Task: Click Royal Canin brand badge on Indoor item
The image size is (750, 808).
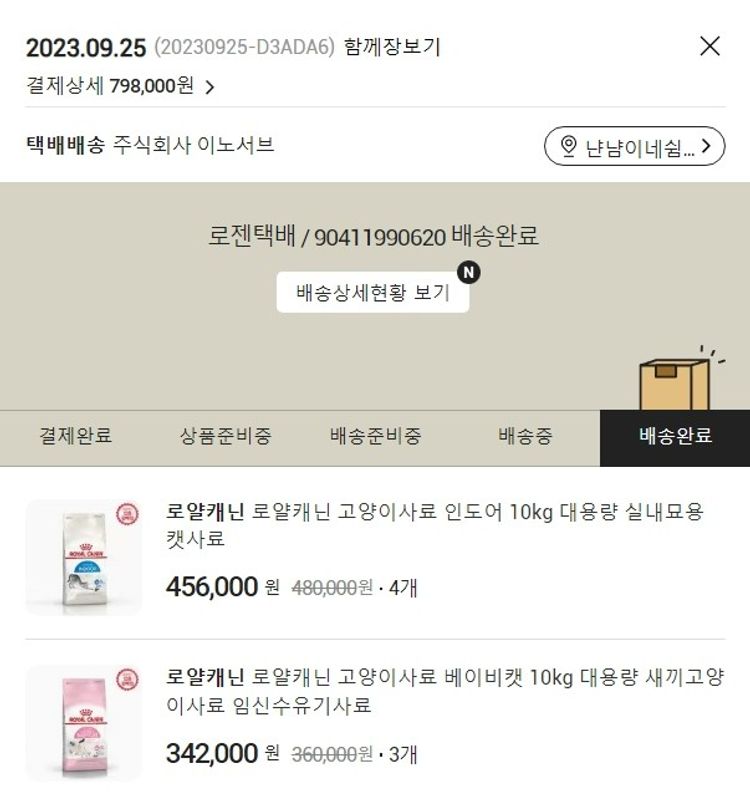Action: pyautogui.click(x=127, y=514)
